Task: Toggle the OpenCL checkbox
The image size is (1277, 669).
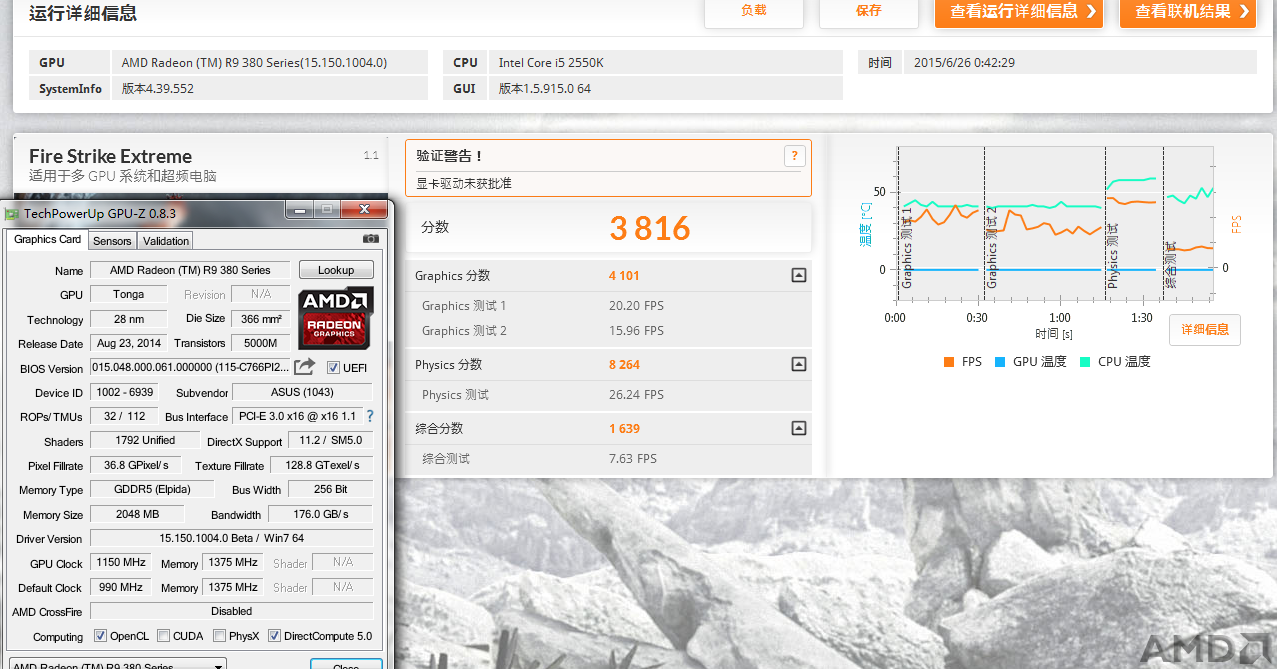Action: click(100, 636)
